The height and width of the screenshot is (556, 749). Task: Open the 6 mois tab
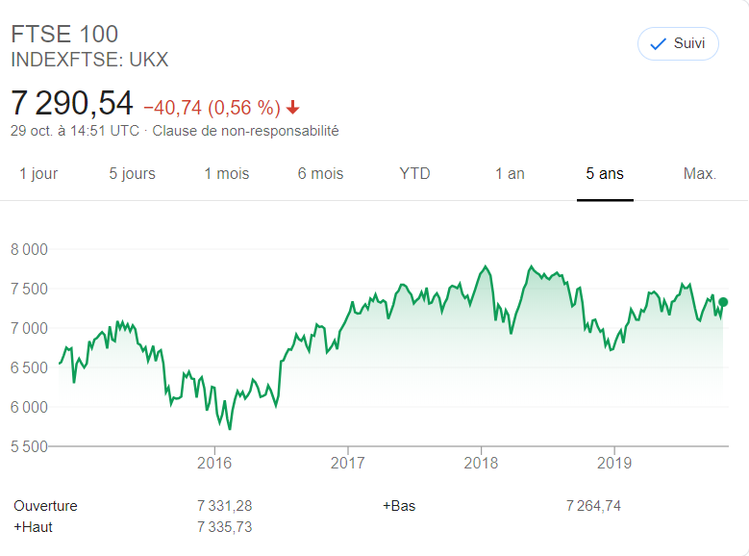click(320, 173)
